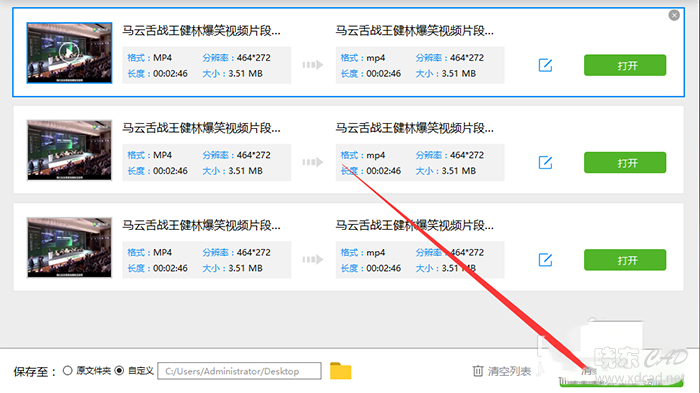Click the output 格式：mp4 value in the highlighted row

coord(362,58)
